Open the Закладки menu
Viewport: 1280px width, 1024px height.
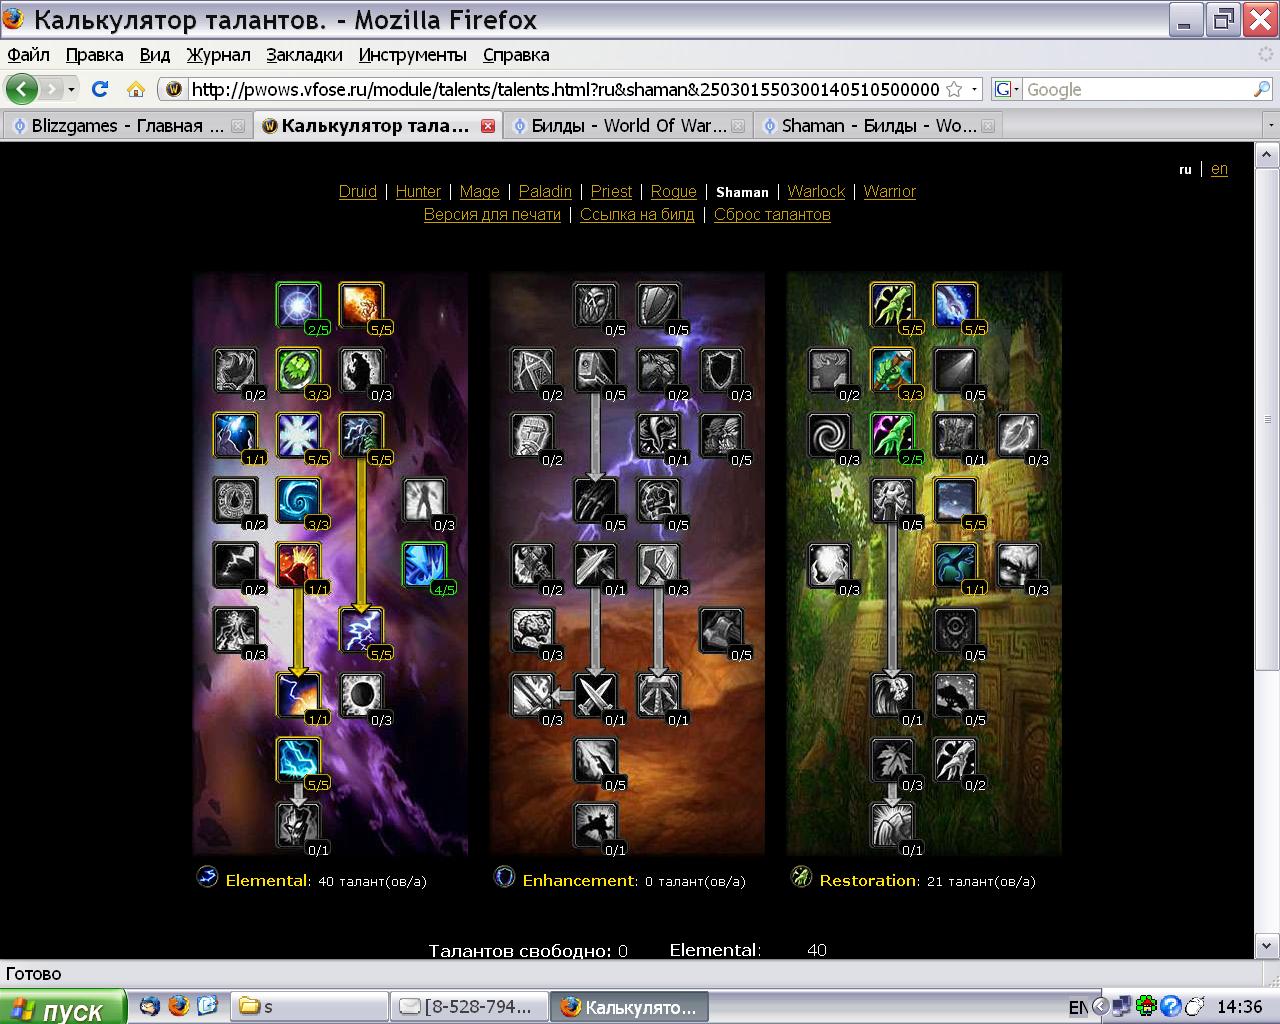point(304,55)
